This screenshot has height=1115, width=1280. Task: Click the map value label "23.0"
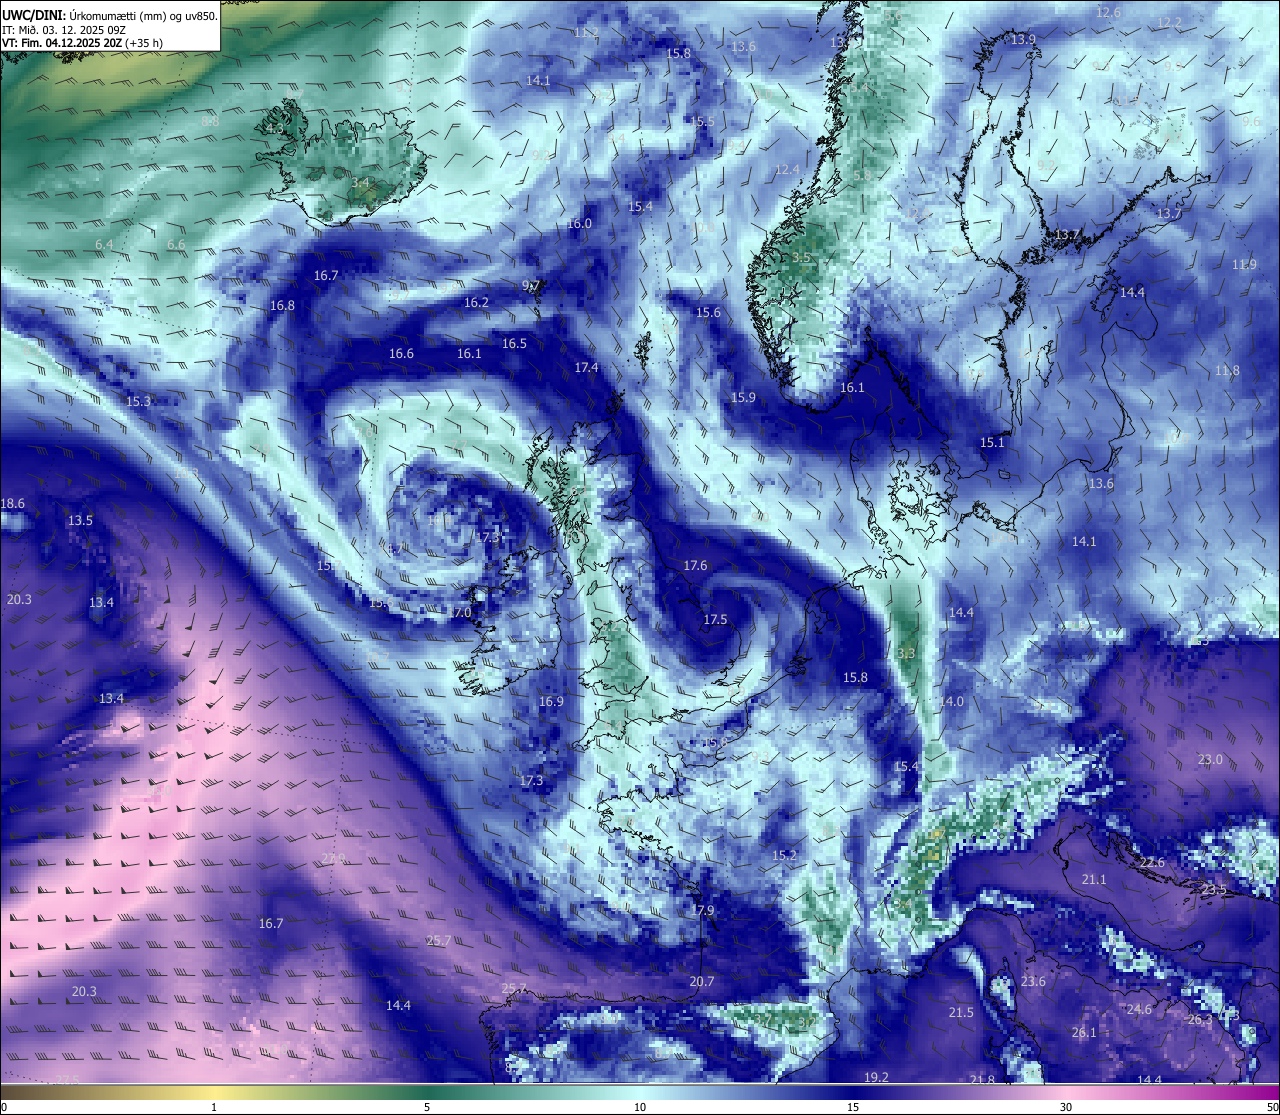coord(1210,760)
